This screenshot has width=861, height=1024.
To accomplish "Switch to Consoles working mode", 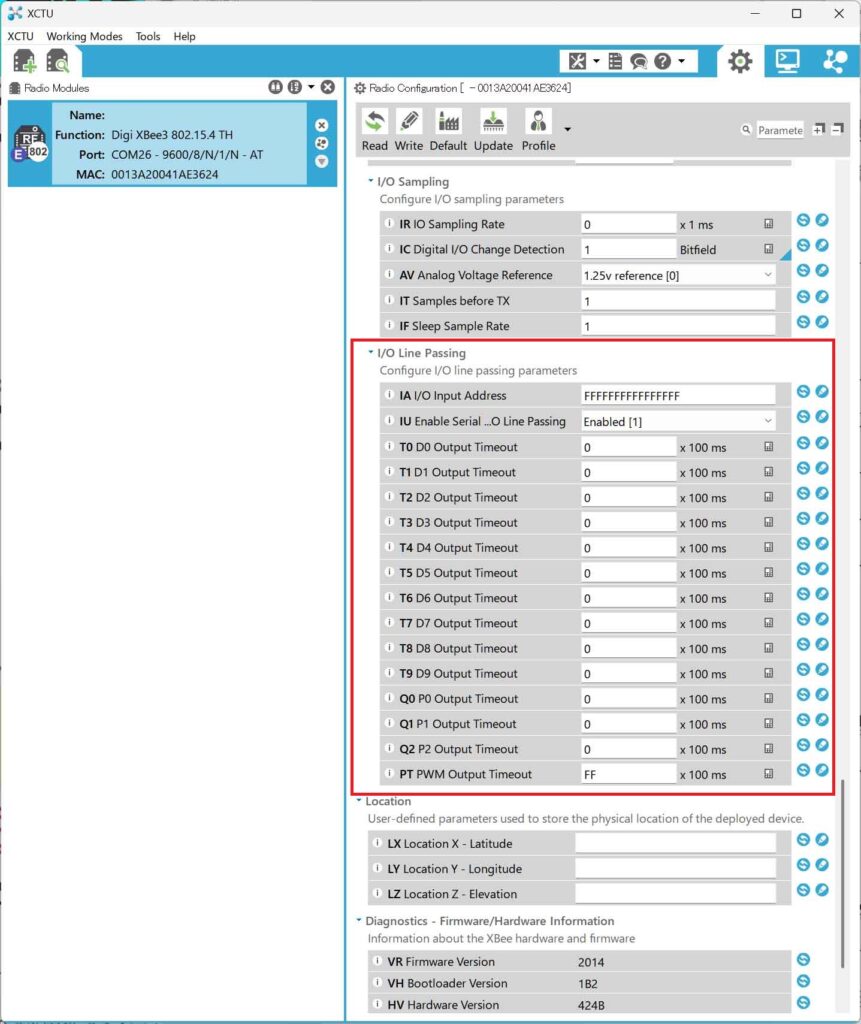I will (787, 61).
